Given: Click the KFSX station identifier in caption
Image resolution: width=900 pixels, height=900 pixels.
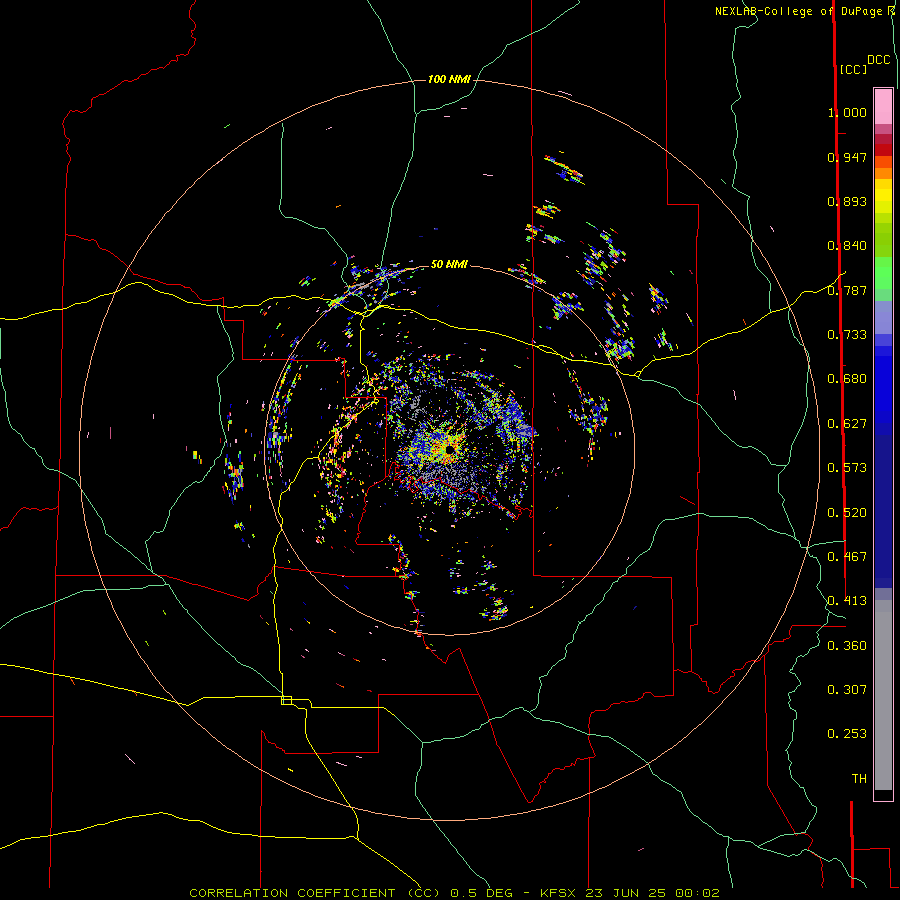Looking at the screenshot, I should point(560,893).
